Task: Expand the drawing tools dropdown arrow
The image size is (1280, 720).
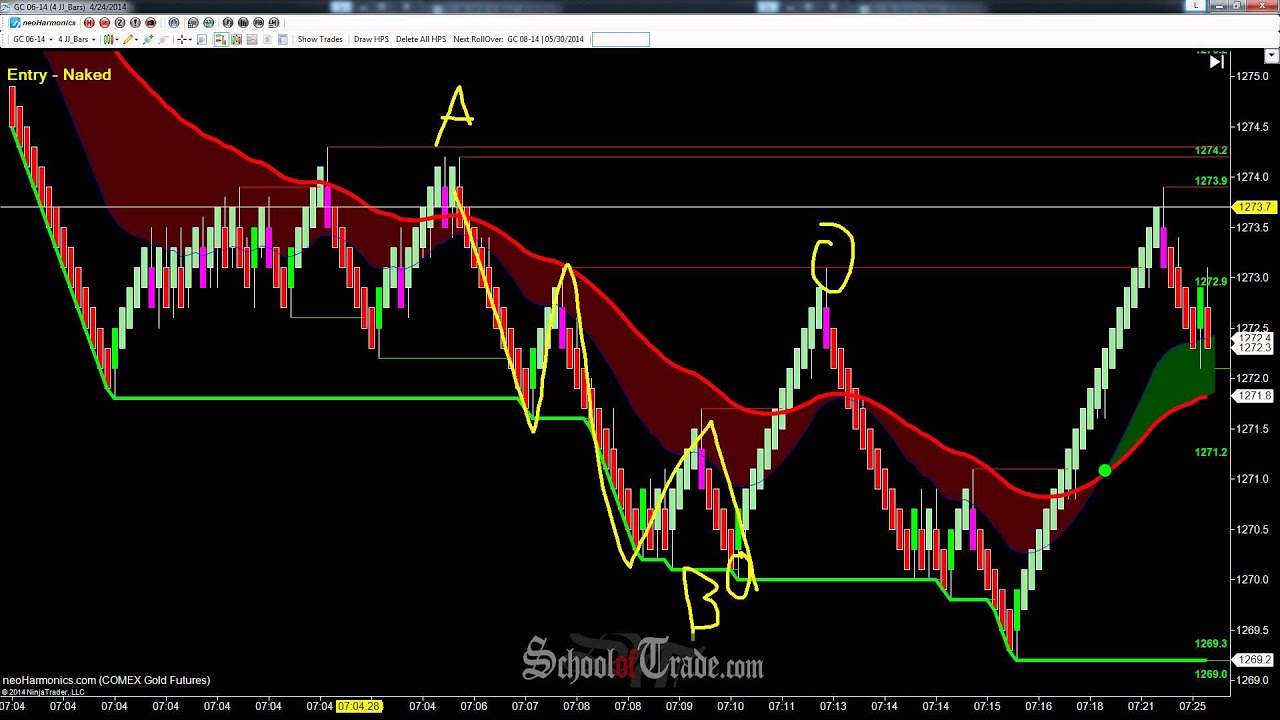Action: tap(136, 39)
